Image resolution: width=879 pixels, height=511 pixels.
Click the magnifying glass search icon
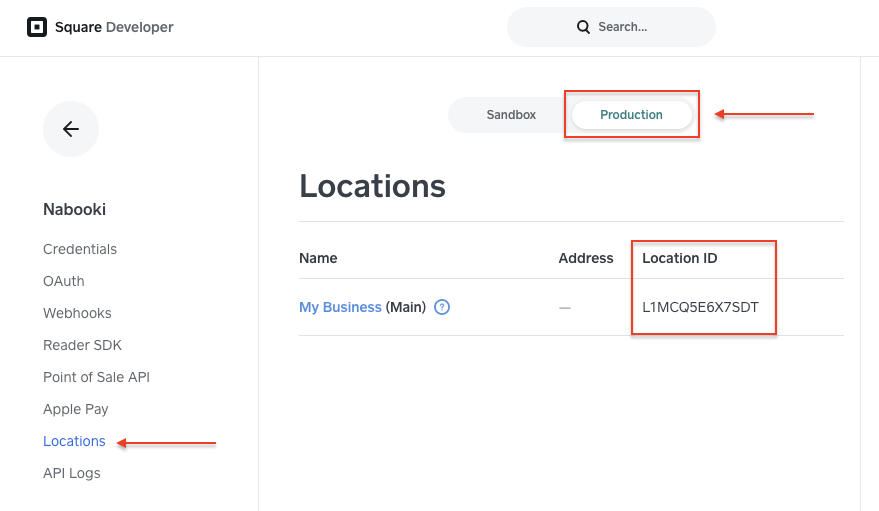pos(583,27)
